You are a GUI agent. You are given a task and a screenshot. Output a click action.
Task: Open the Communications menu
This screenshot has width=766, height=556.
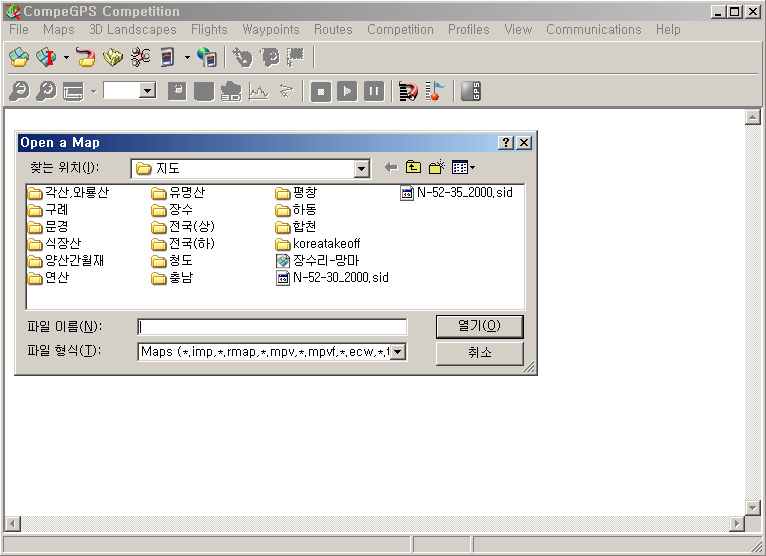pyautogui.click(x=594, y=29)
